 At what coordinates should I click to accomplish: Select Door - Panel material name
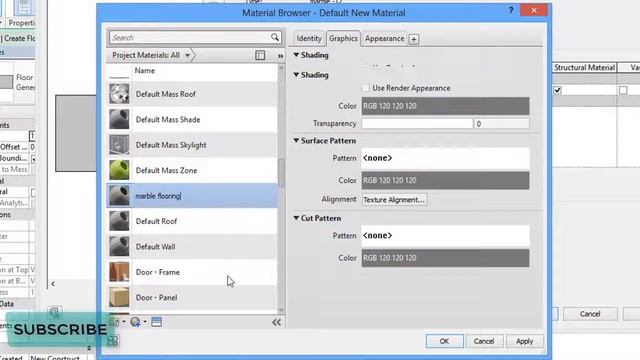coord(156,298)
